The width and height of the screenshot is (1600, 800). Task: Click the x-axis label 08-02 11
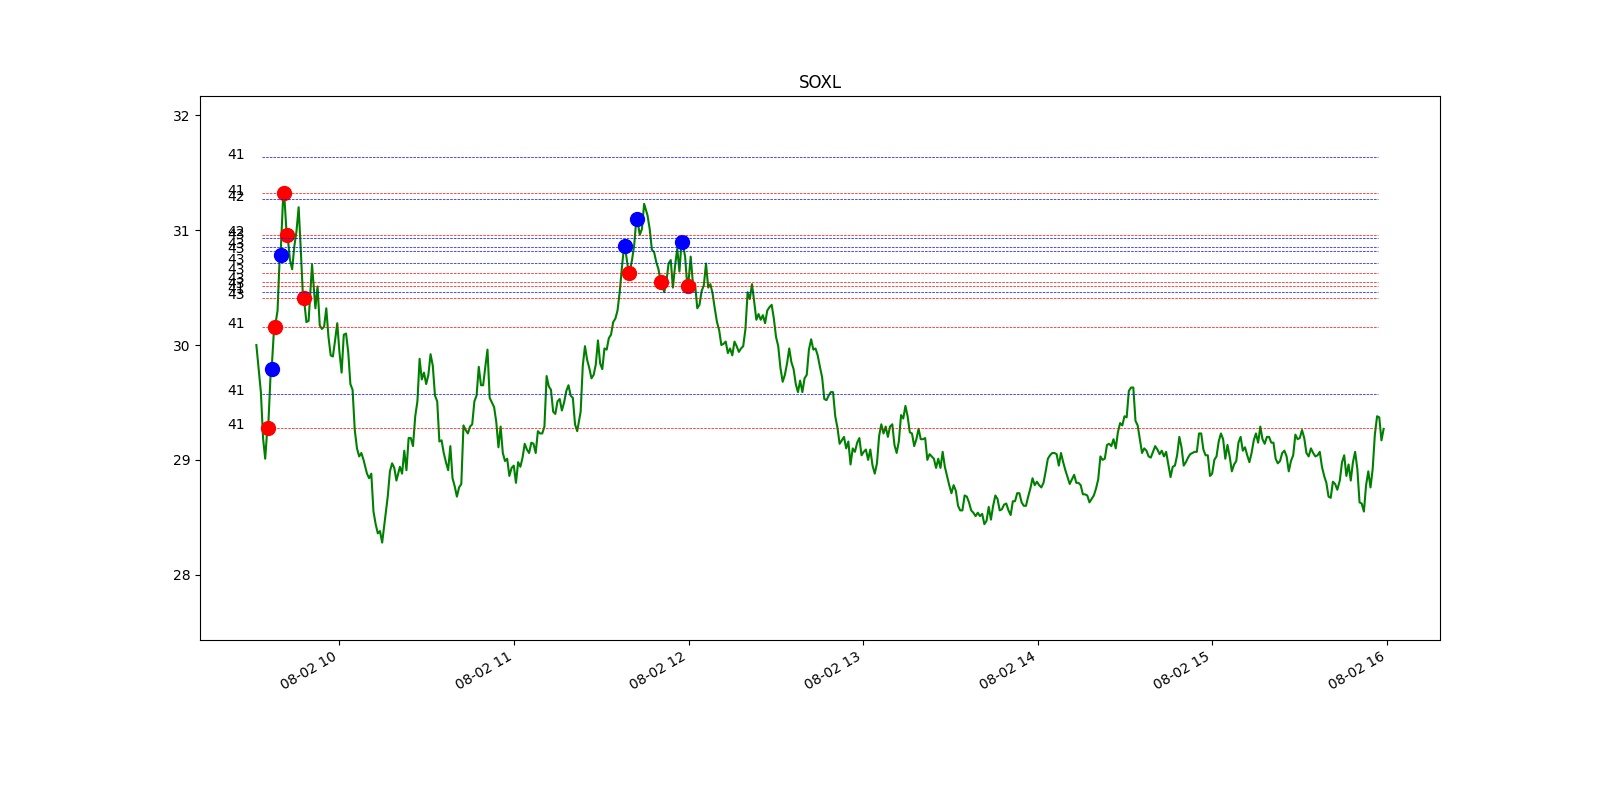[x=484, y=670]
